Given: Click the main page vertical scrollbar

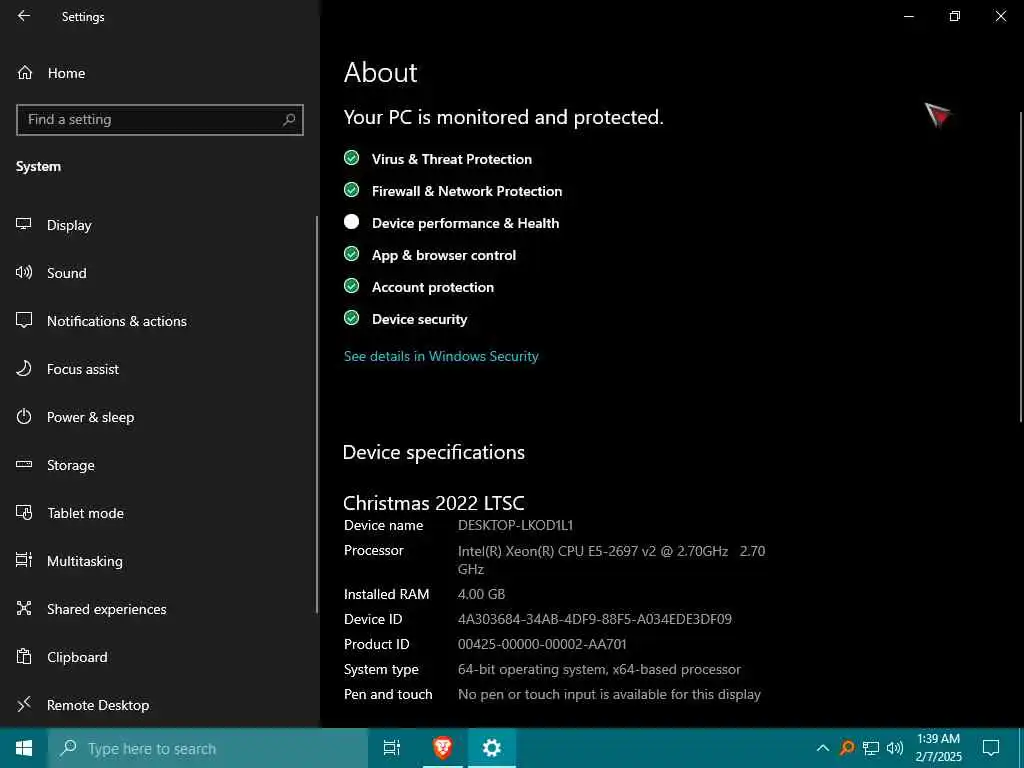Looking at the screenshot, I should point(1021,266).
